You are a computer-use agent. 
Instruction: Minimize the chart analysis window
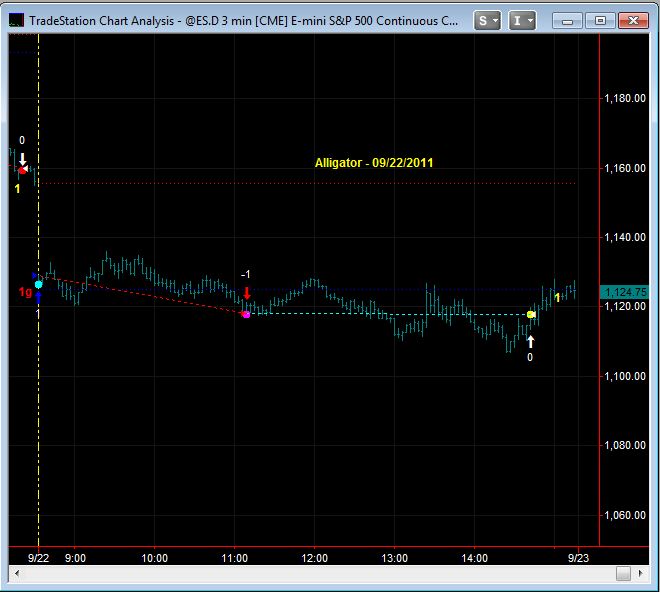(x=568, y=20)
